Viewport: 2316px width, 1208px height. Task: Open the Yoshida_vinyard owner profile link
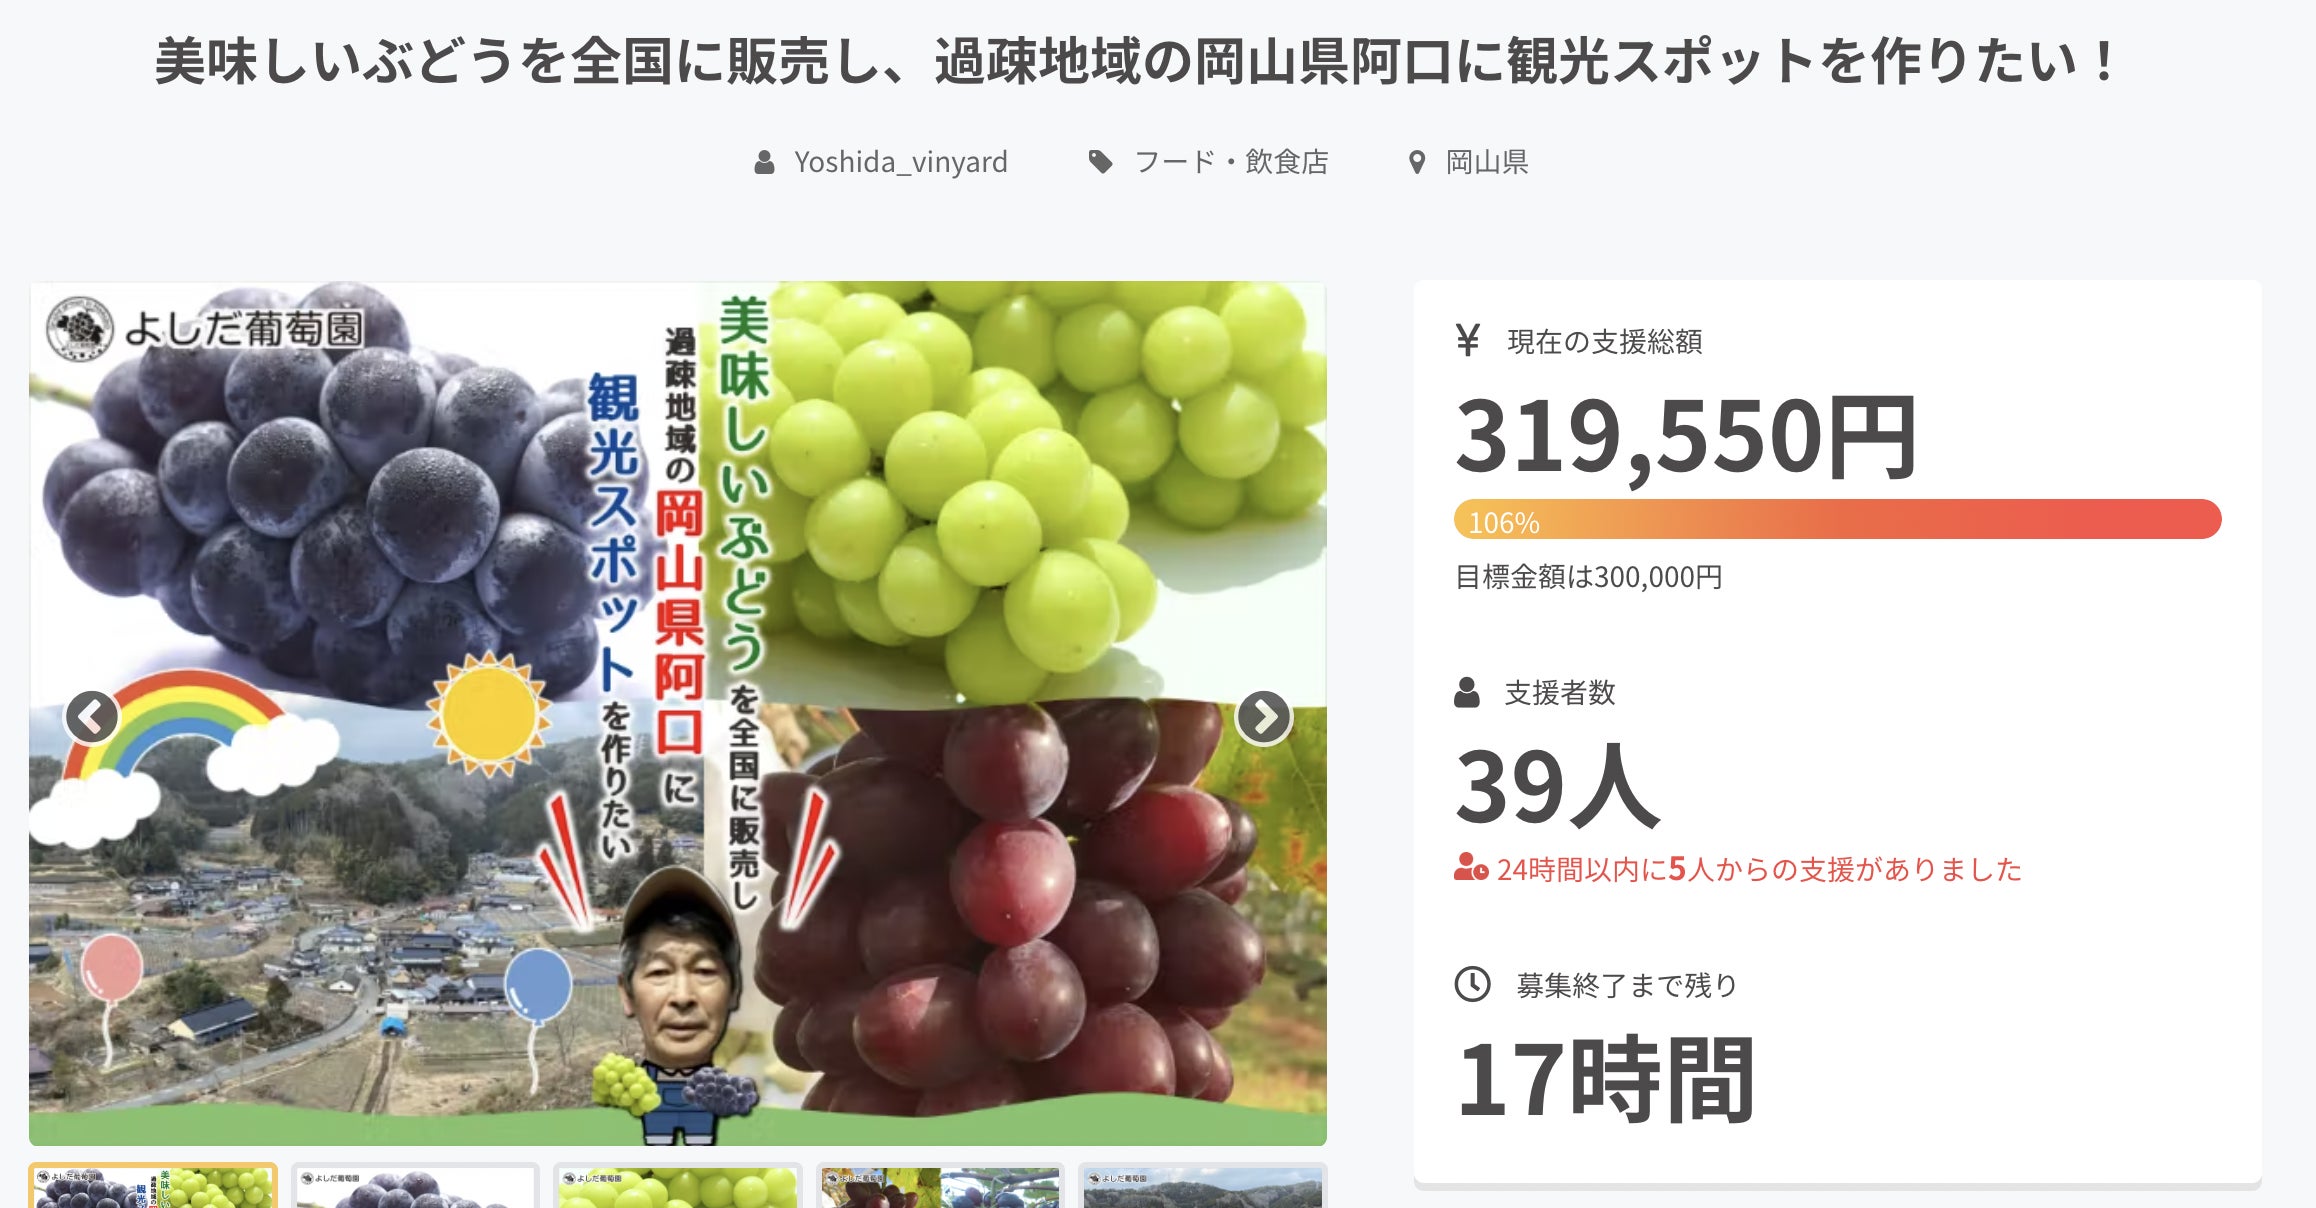[x=900, y=162]
